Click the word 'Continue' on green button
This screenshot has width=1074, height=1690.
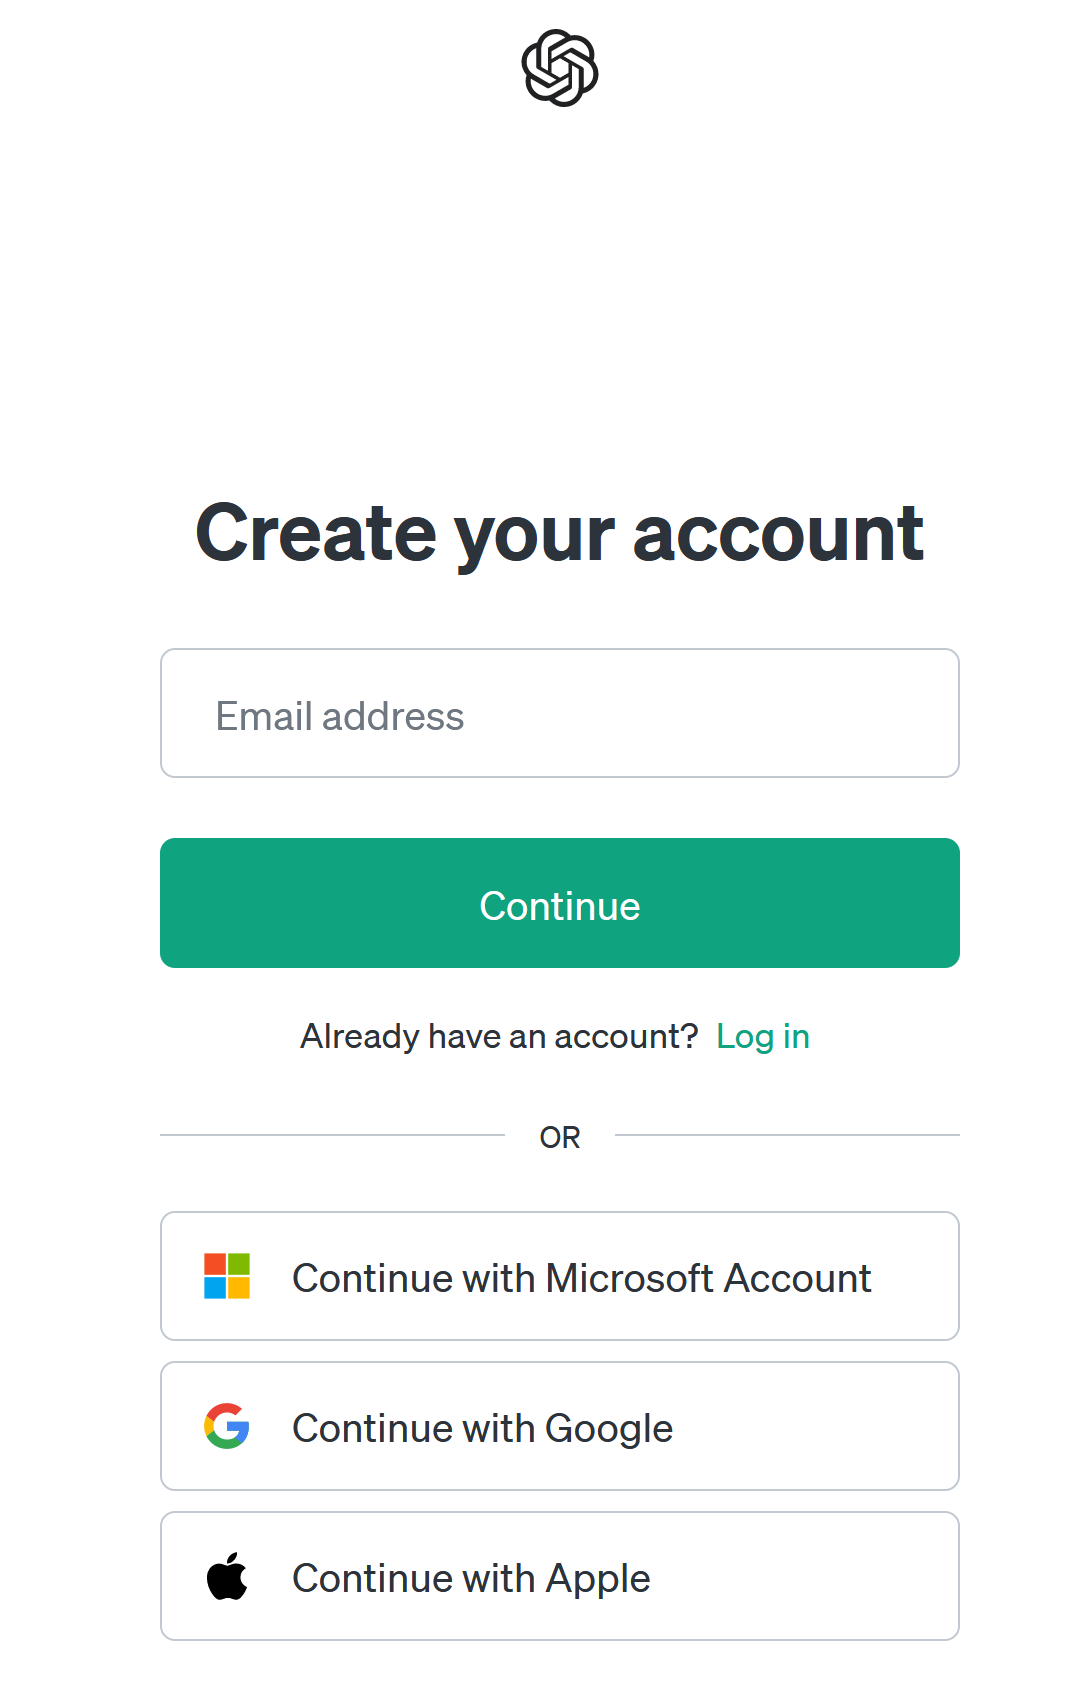point(560,906)
